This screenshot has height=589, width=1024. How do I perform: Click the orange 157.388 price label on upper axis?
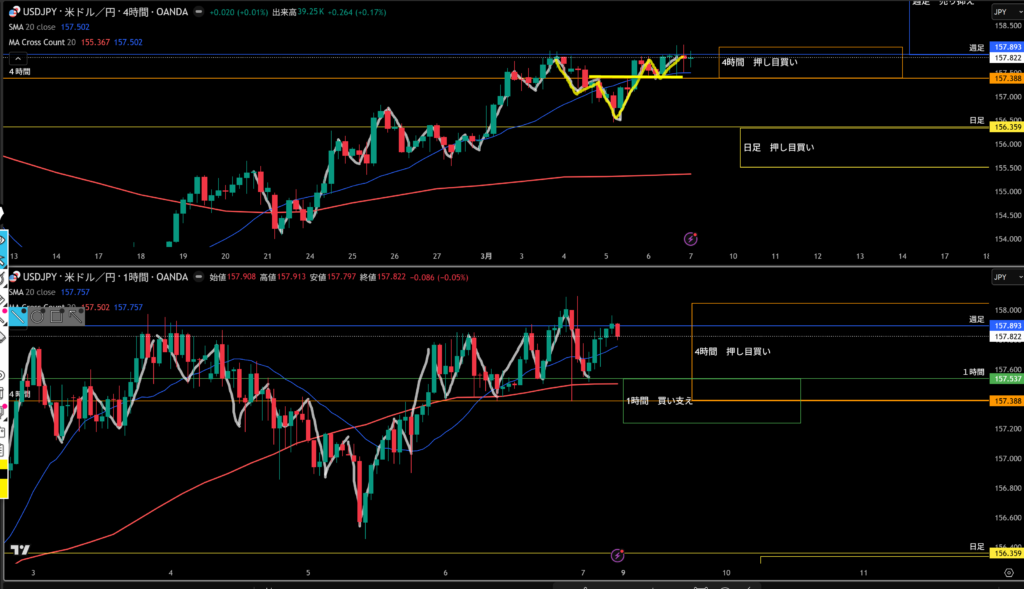point(1005,78)
